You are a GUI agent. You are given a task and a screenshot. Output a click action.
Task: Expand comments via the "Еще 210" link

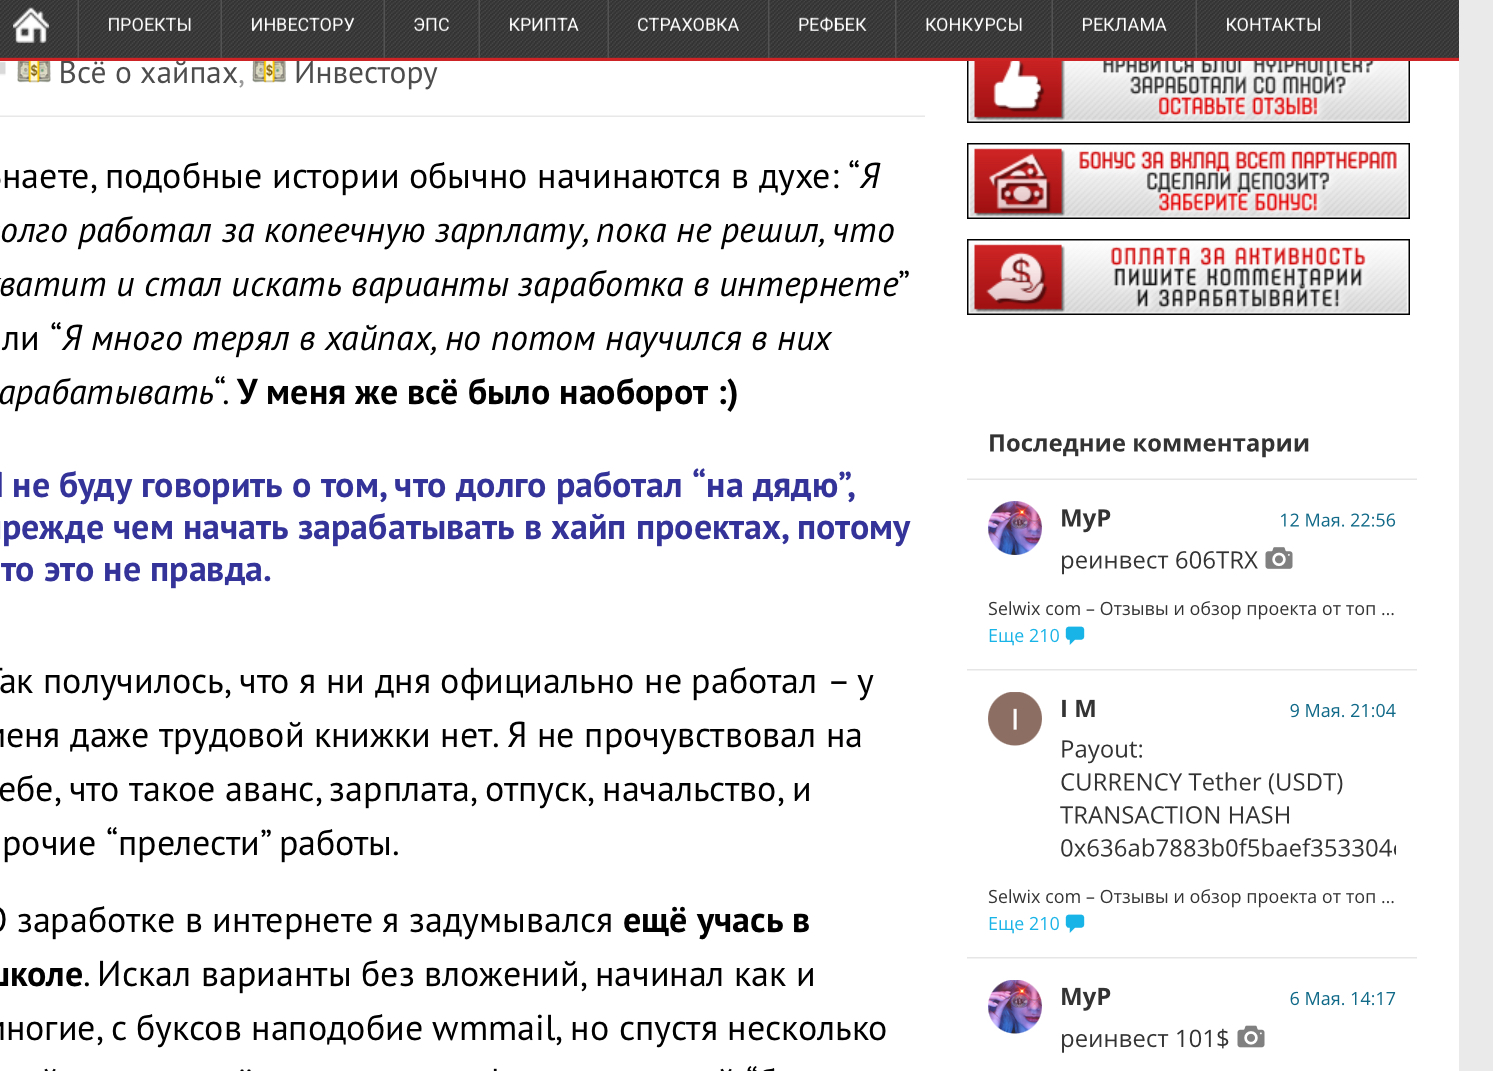coord(1022,634)
